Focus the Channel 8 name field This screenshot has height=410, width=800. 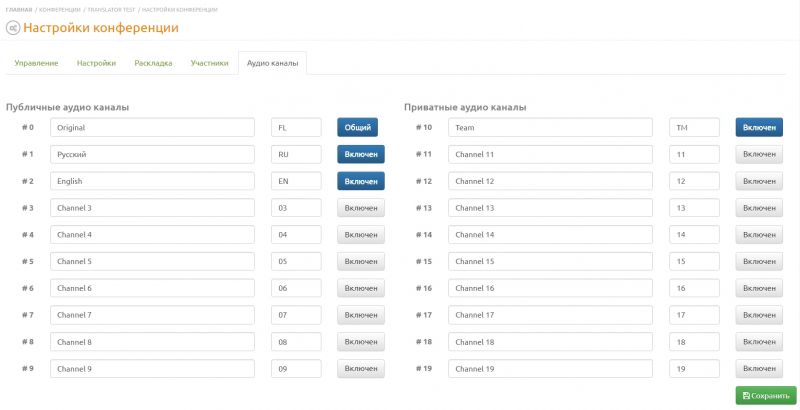pos(152,342)
